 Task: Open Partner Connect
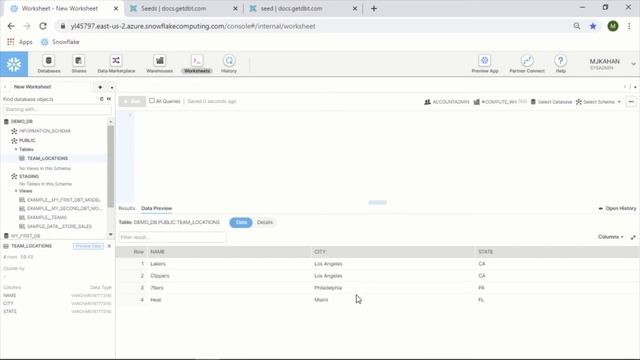pyautogui.click(x=527, y=64)
